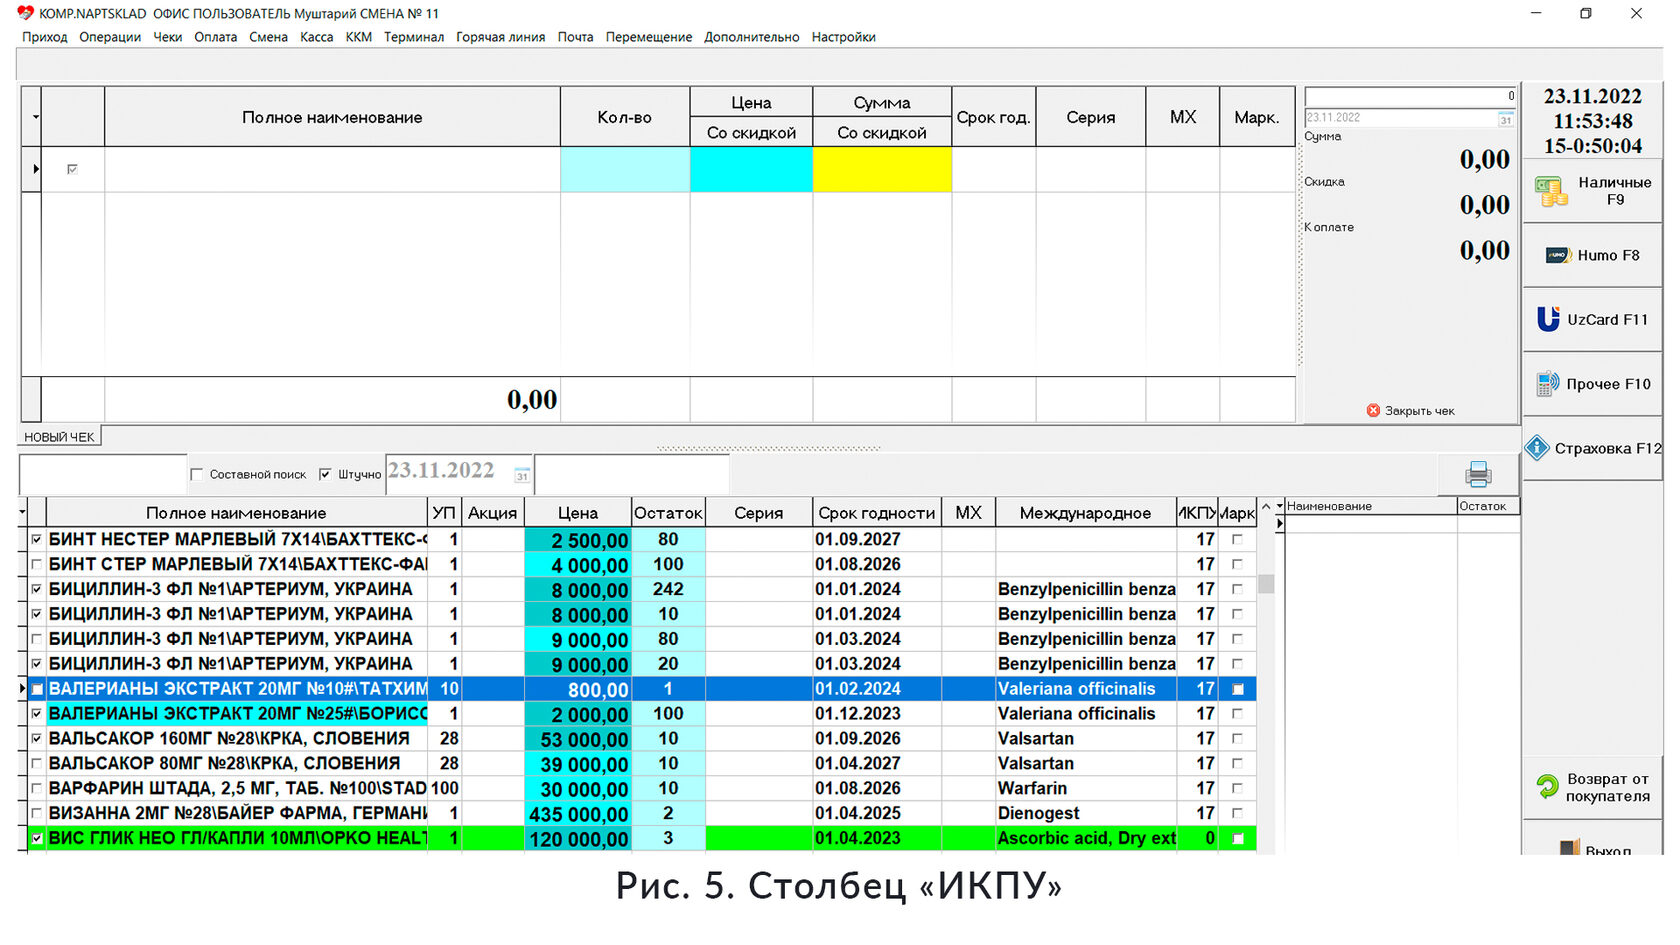
Task: Click the product search input field left of Составной поиск
Action: (x=102, y=474)
